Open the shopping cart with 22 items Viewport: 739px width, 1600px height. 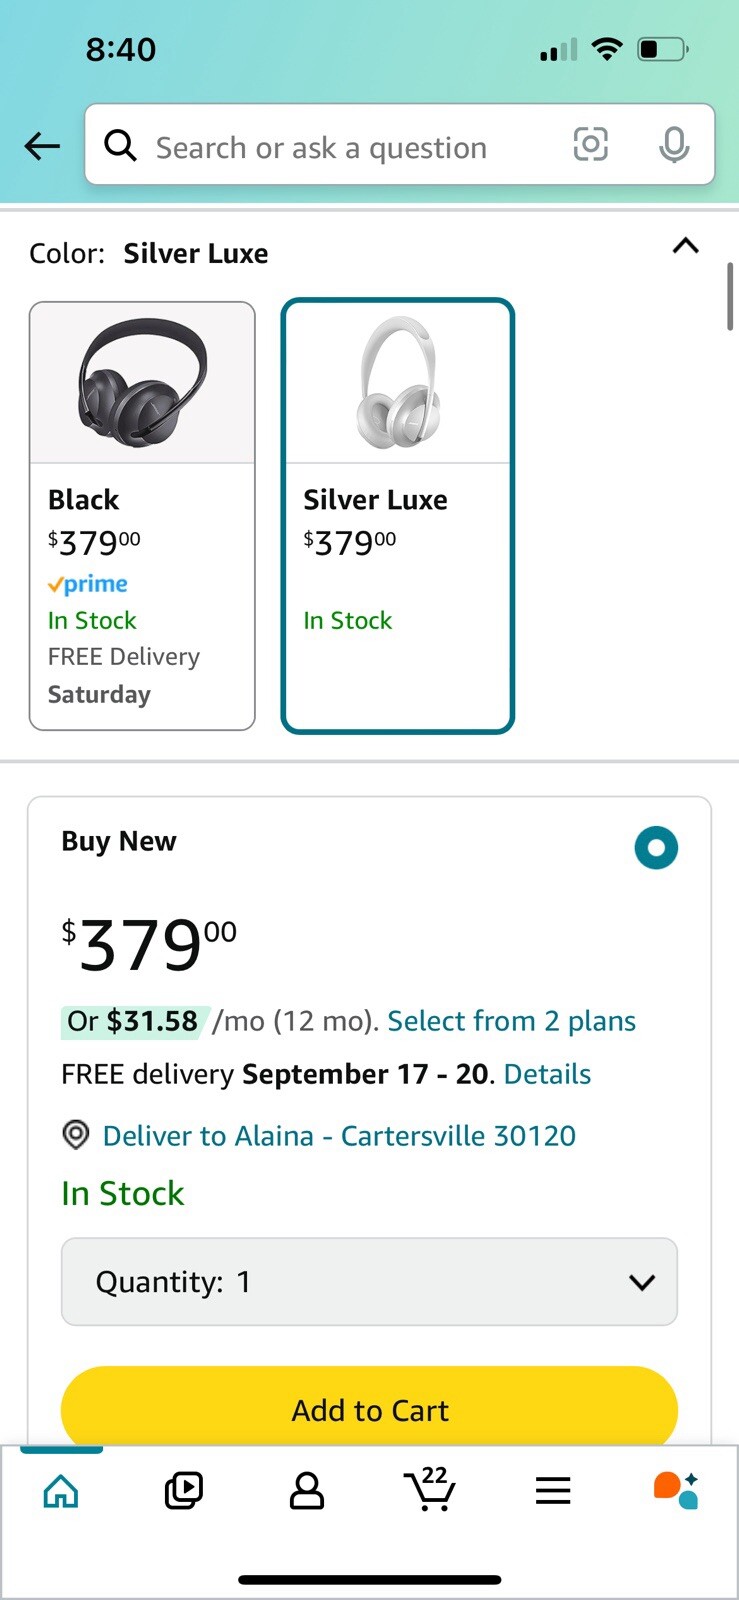pyautogui.click(x=430, y=1491)
